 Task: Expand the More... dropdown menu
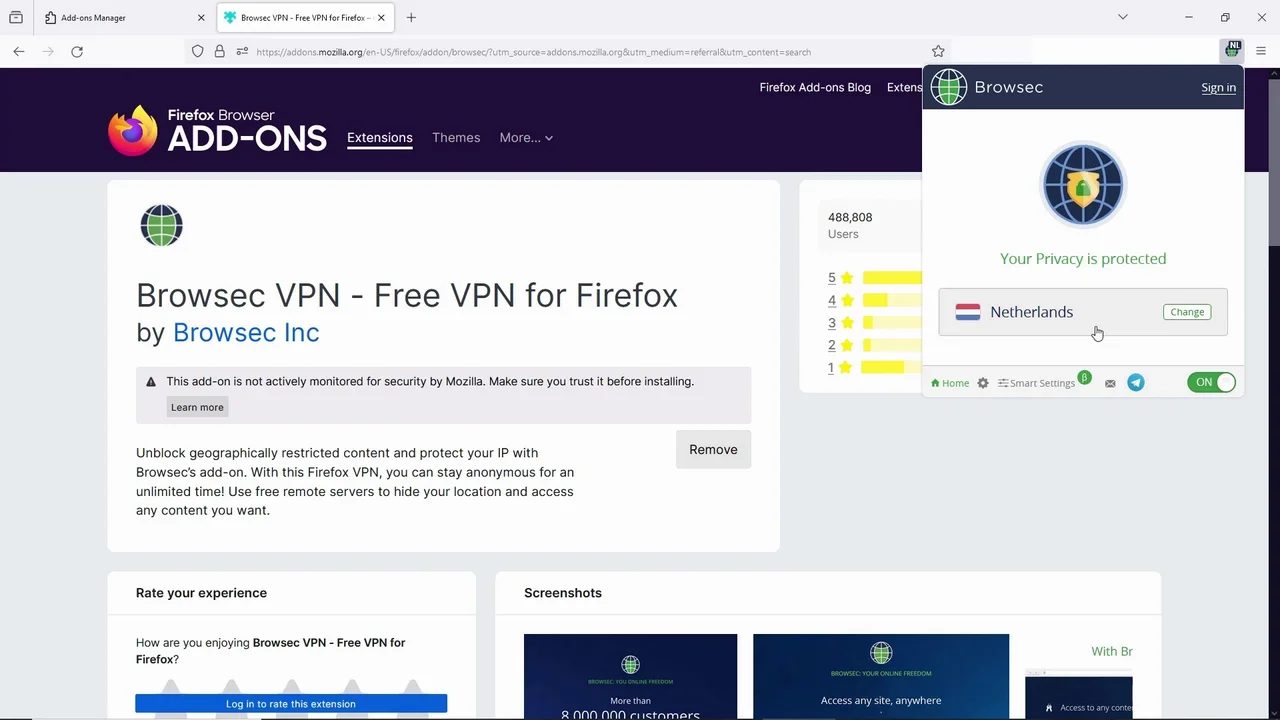point(526,138)
